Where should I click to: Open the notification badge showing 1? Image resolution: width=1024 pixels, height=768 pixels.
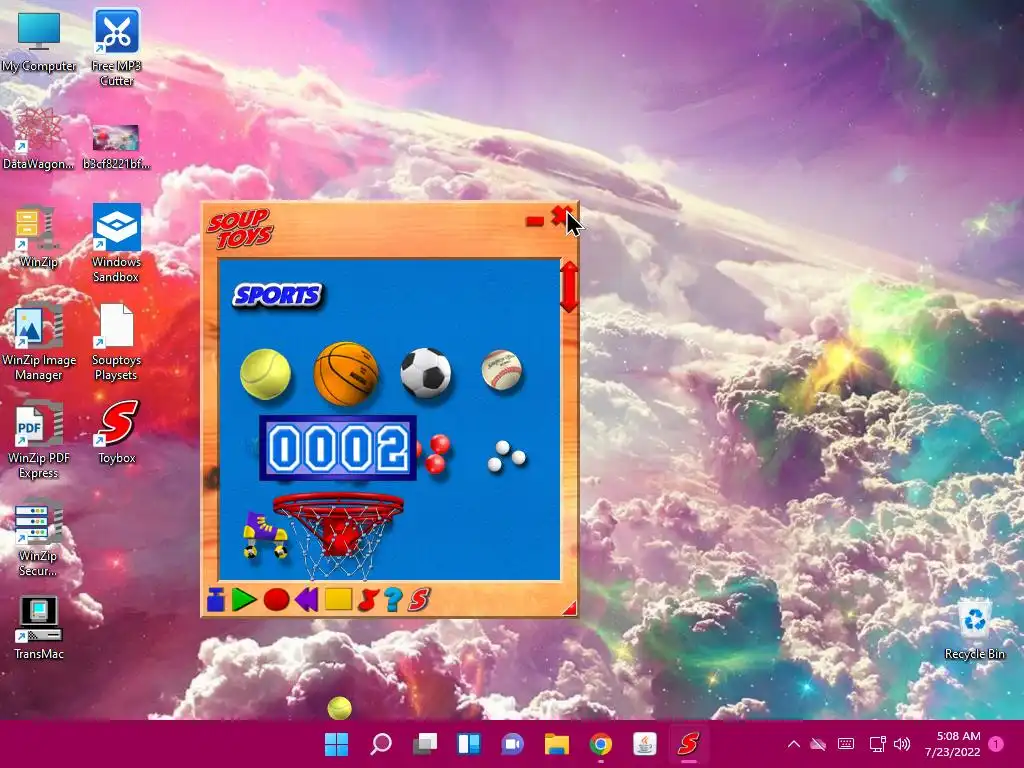coord(996,744)
